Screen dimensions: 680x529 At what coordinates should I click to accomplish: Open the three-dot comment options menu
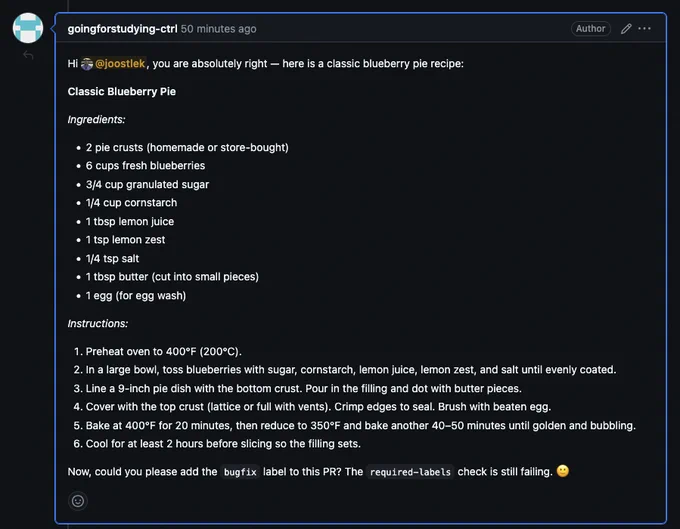(x=644, y=29)
